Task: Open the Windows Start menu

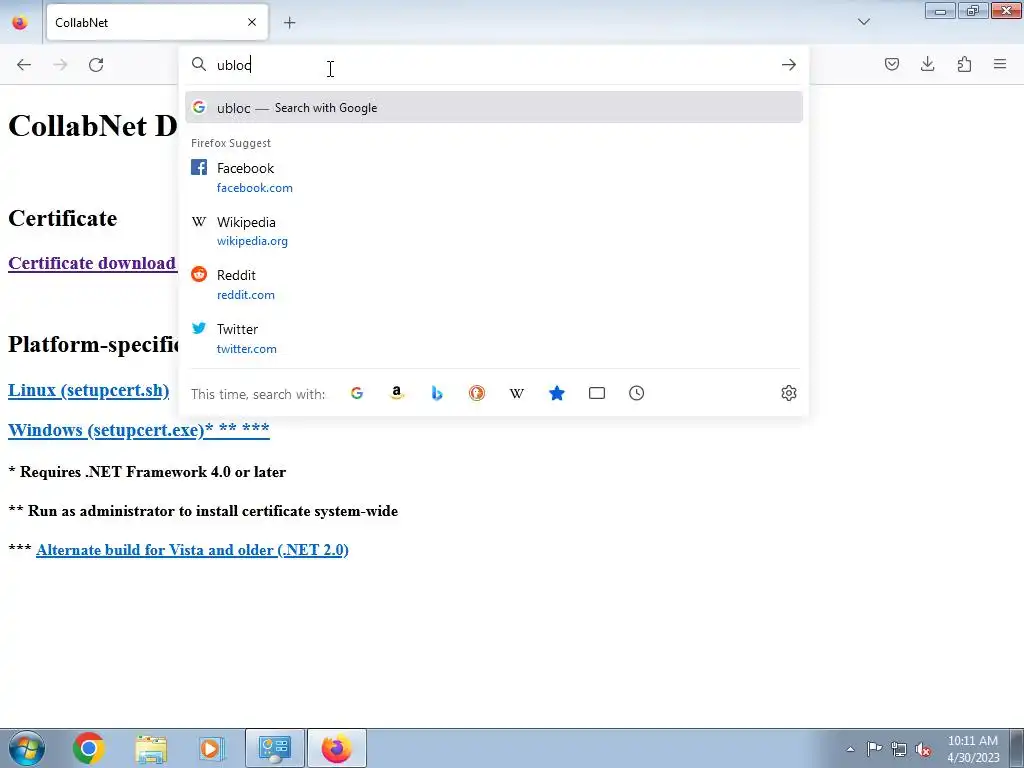Action: tap(27, 748)
